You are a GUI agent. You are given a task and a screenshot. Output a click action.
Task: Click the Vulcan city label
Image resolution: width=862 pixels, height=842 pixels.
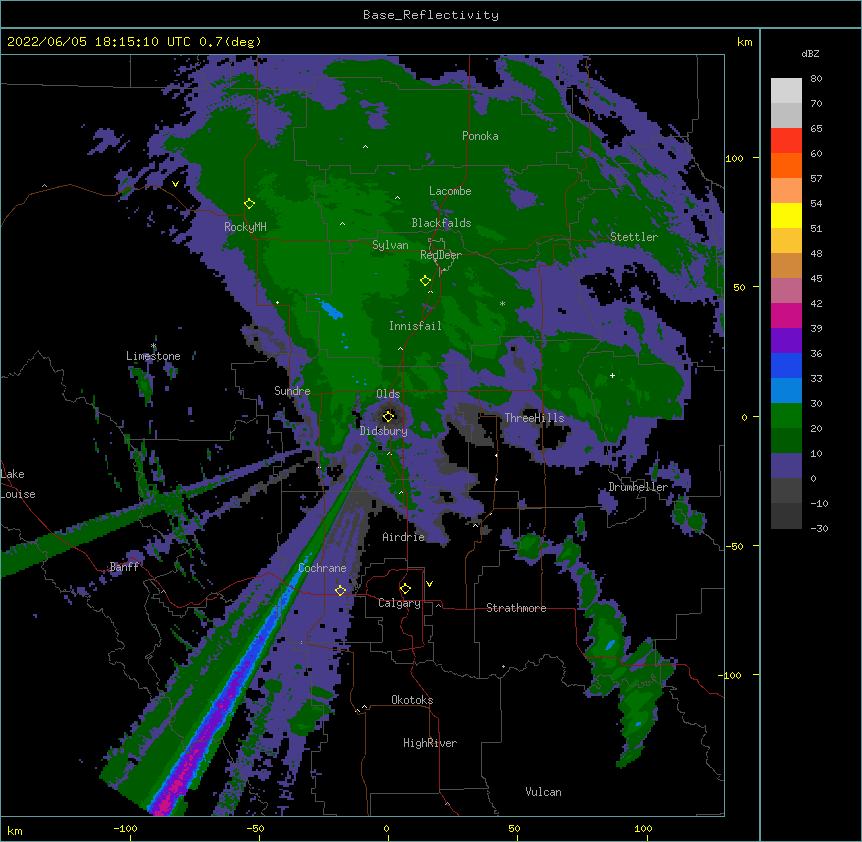543,792
